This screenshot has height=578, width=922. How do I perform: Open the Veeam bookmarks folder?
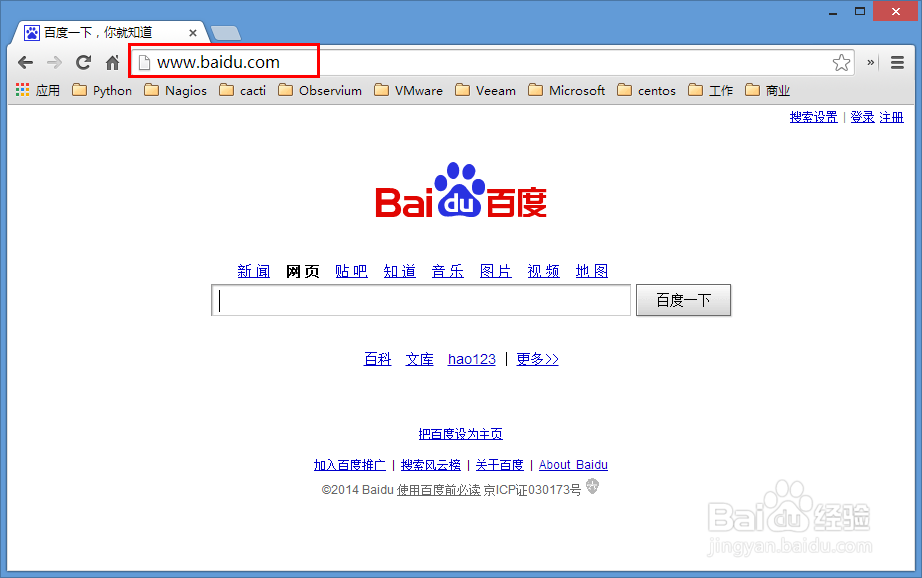[x=485, y=90]
